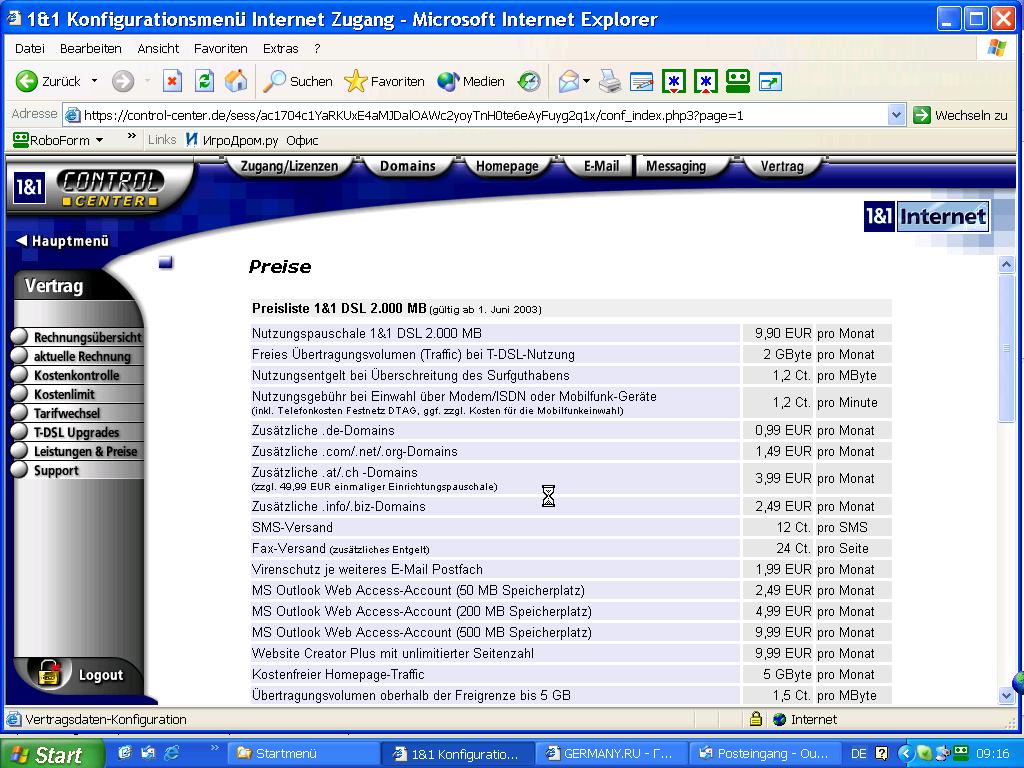Click the DE language indicator in tray
This screenshot has height=768, width=1024.
tap(858, 754)
